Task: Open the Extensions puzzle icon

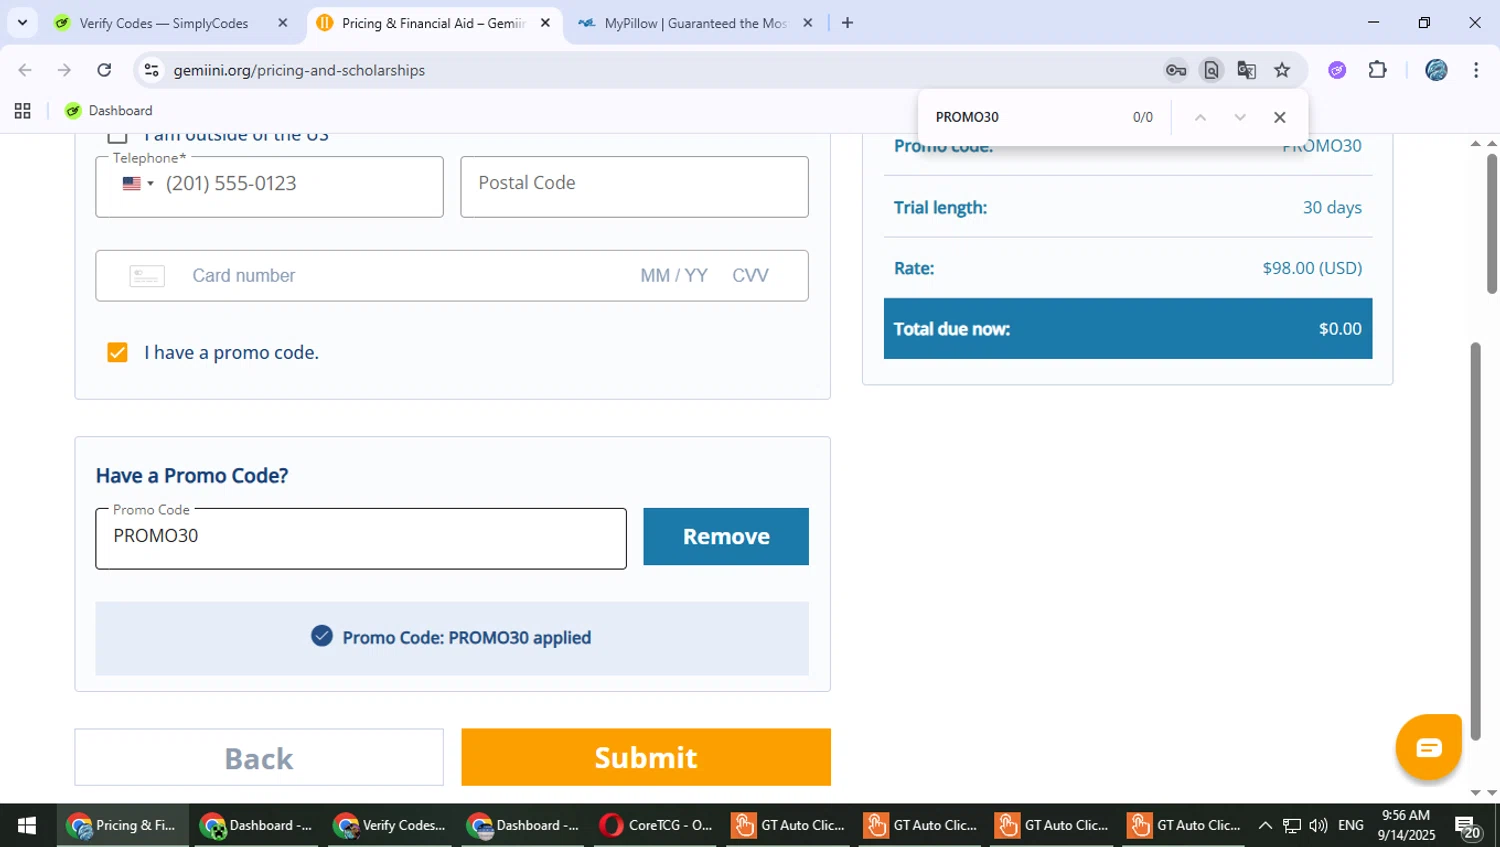Action: [x=1378, y=70]
